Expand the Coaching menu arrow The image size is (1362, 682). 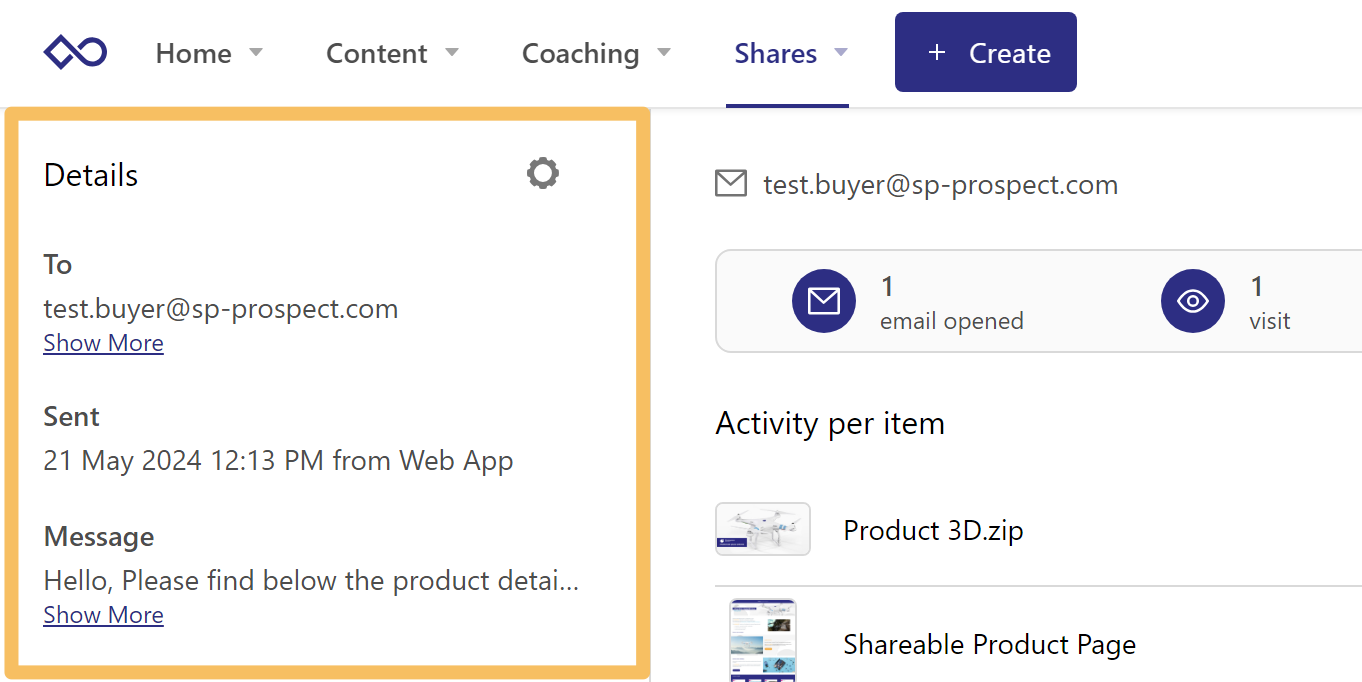[664, 52]
